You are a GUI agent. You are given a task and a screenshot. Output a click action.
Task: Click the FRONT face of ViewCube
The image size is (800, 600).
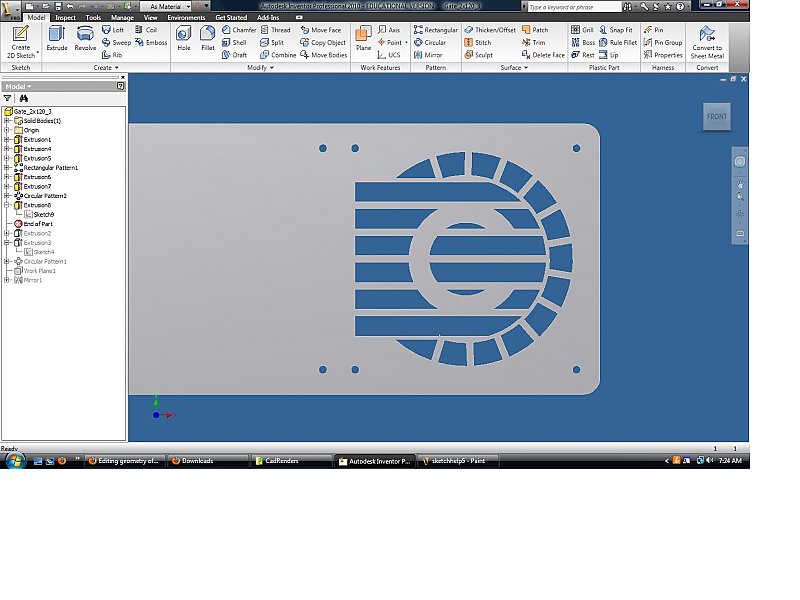(x=716, y=116)
